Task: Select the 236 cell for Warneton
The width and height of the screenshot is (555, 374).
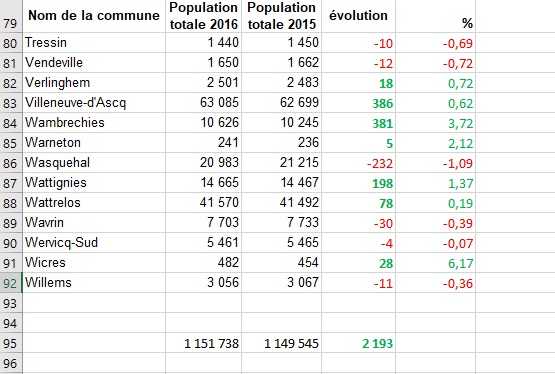Action: [x=281, y=143]
